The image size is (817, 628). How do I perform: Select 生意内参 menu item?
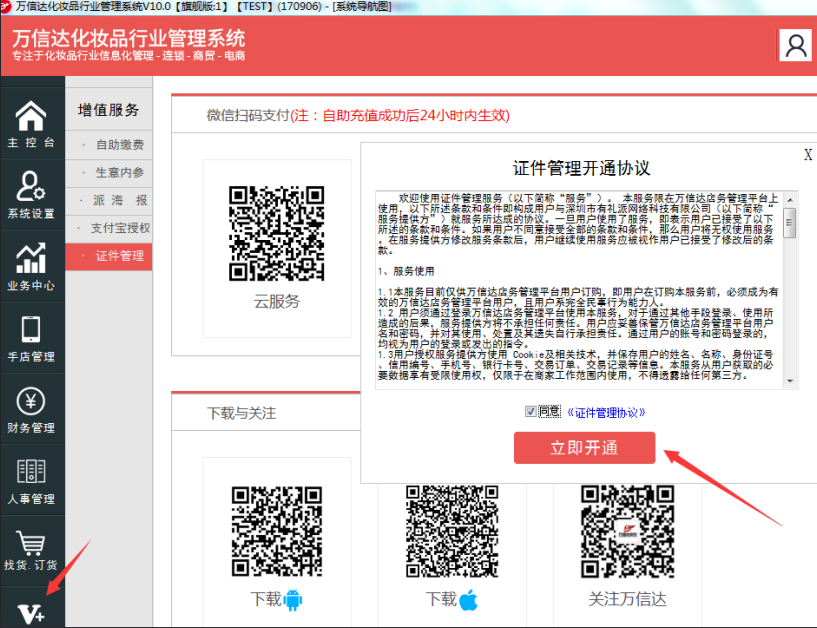[x=109, y=173]
